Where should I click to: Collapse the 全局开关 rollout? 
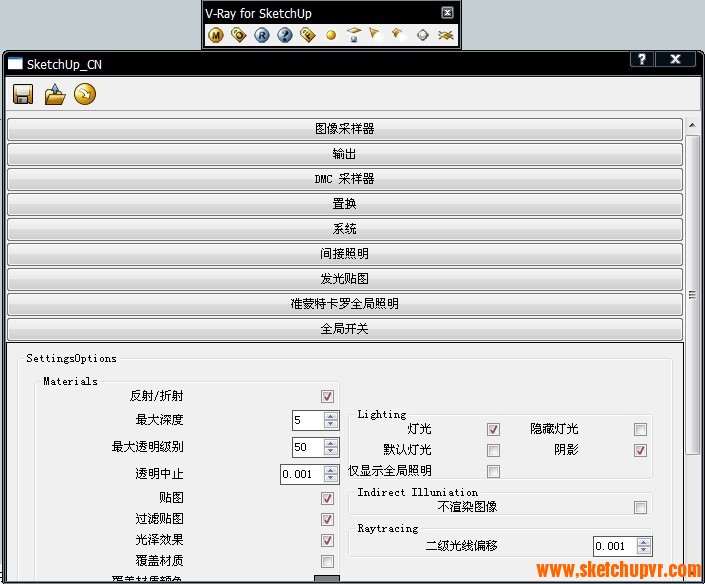tap(345, 329)
